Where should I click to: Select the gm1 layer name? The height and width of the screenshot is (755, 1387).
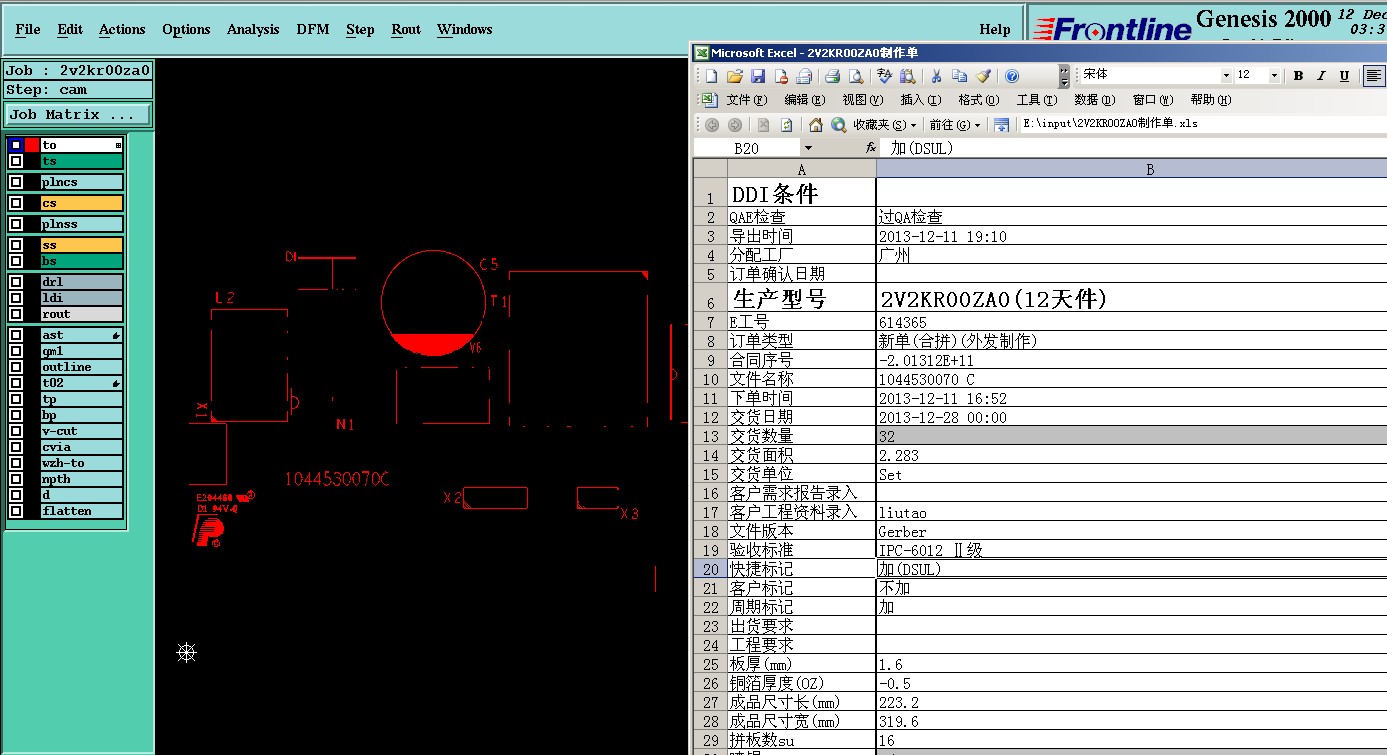pos(82,351)
